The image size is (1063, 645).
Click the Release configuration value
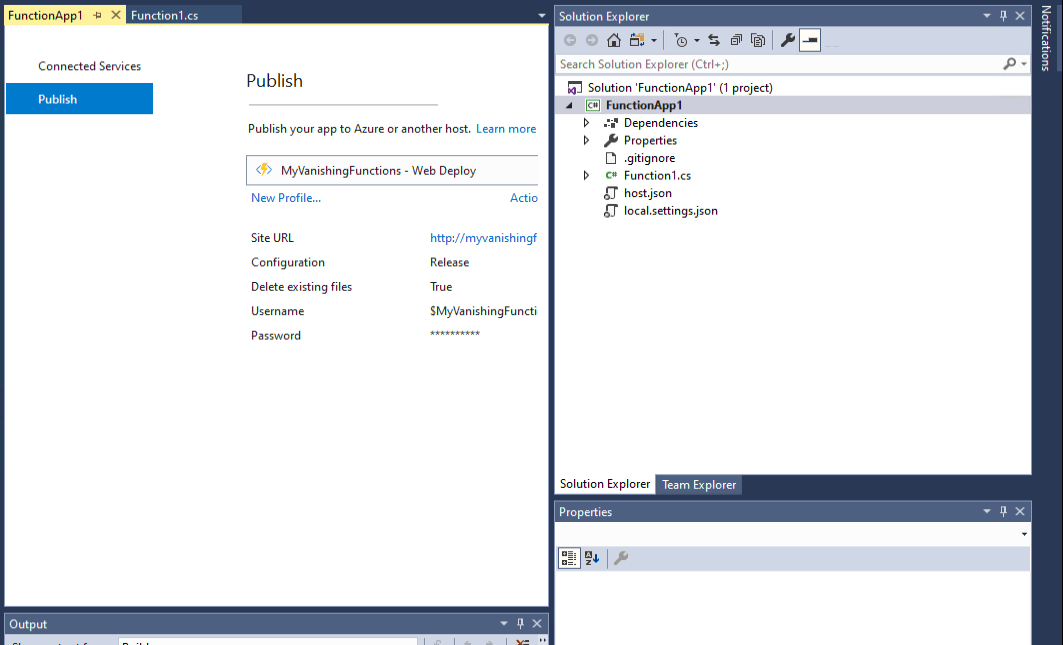[x=449, y=262]
